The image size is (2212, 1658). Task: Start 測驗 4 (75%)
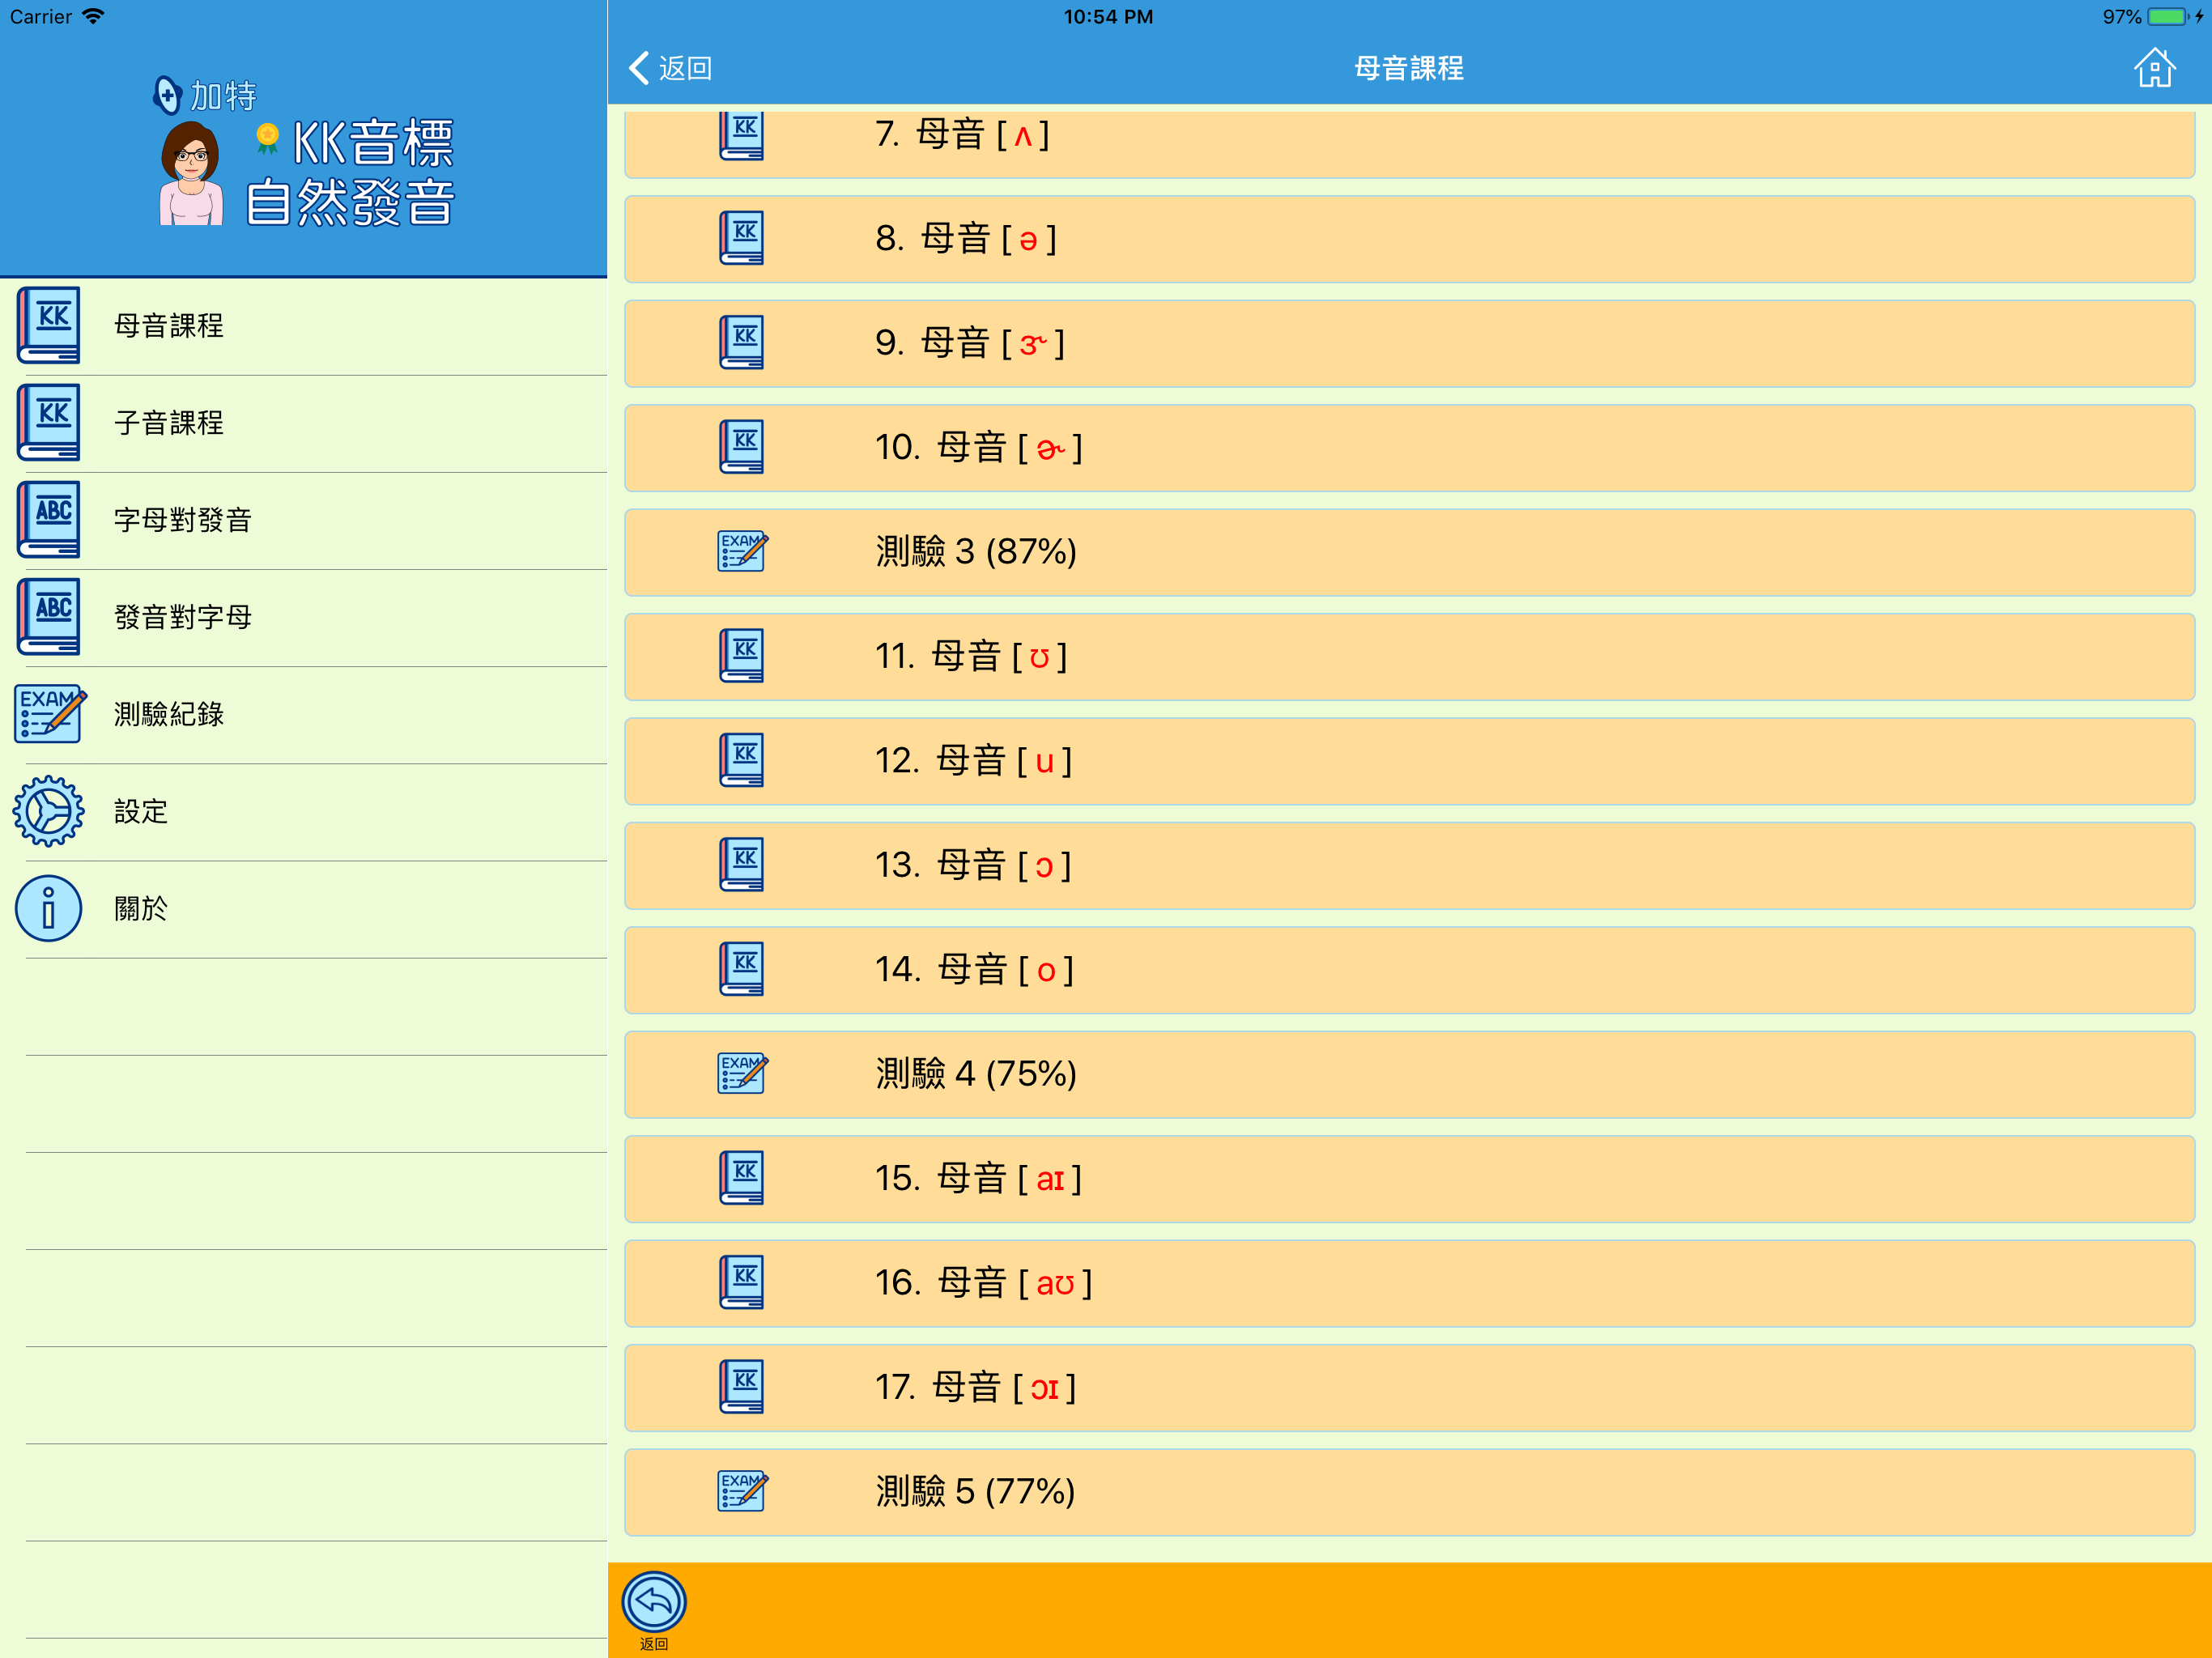pos(1409,1074)
